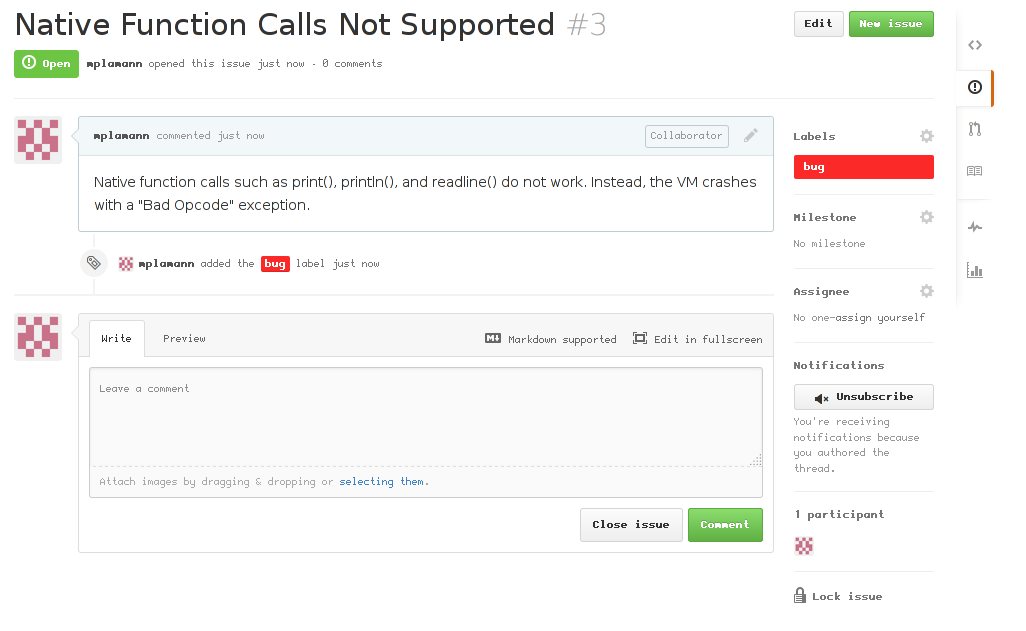This screenshot has height=631, width=1026.
Task: Open the Graphs bar chart icon
Action: [x=975, y=270]
